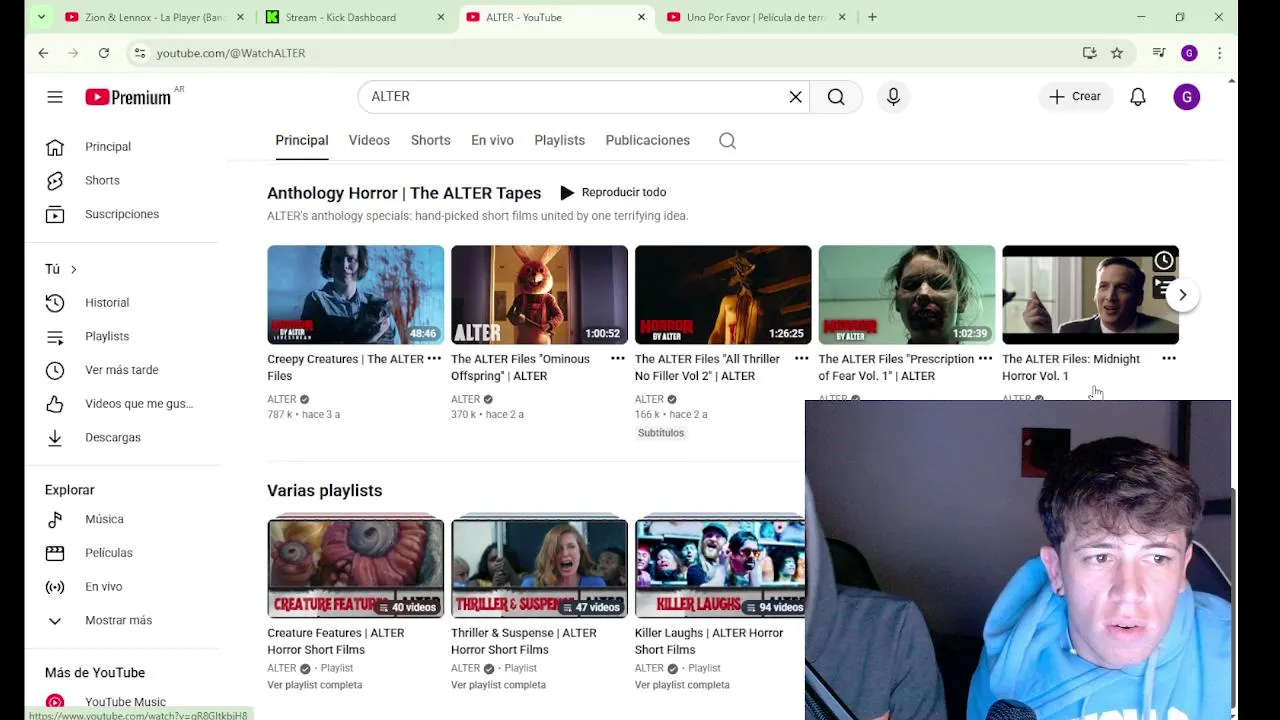Bookmark this page with the star
The height and width of the screenshot is (720, 1280).
[1117, 53]
